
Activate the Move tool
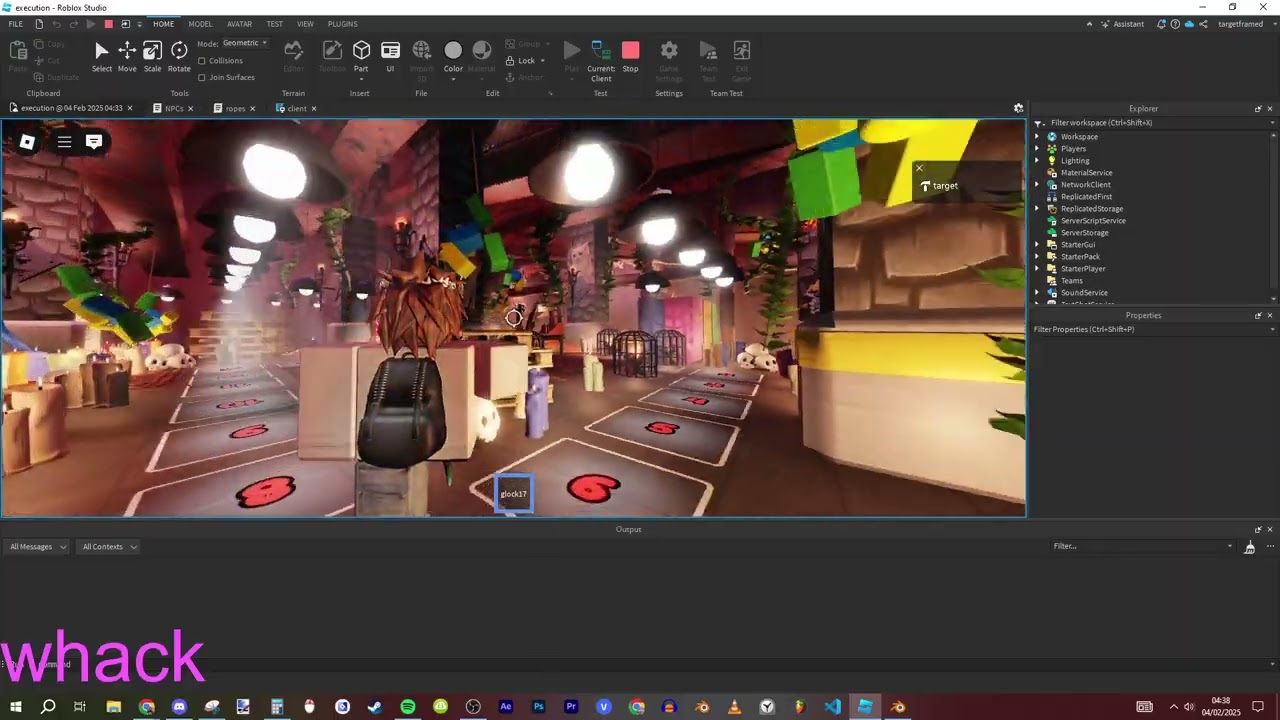point(127,57)
